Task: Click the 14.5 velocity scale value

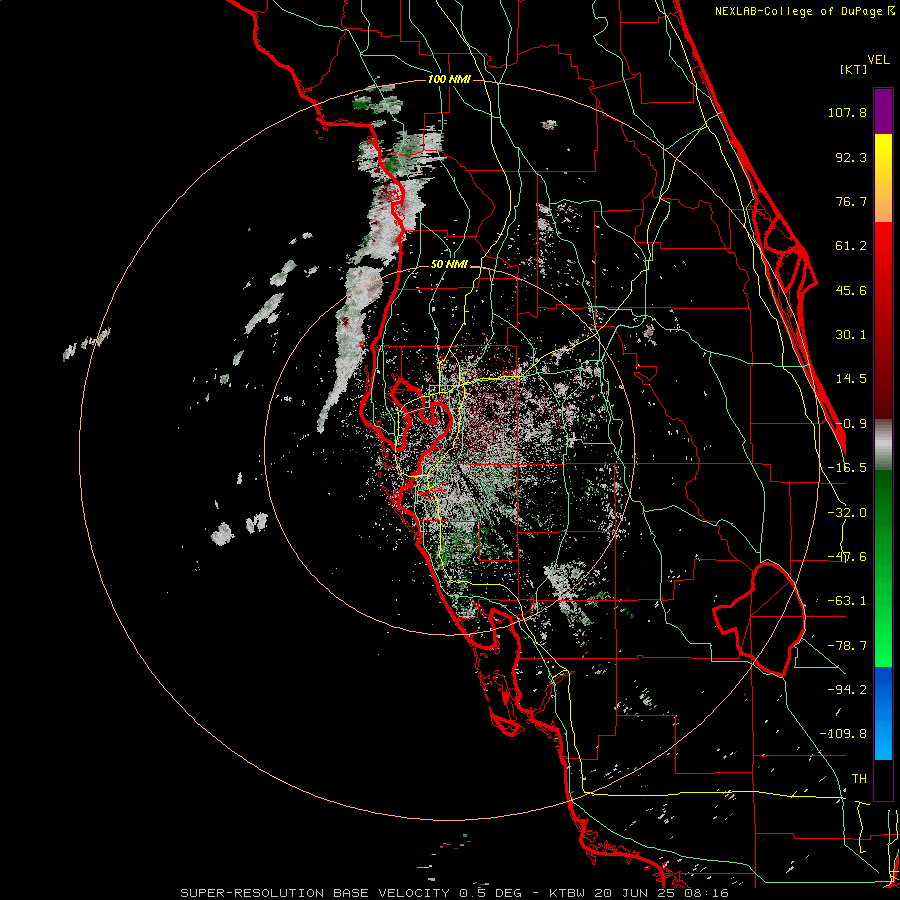Action: pyautogui.click(x=851, y=379)
